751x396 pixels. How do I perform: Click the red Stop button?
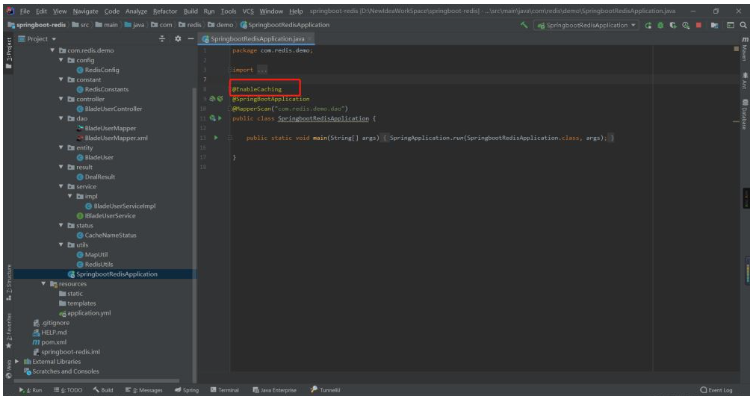[x=698, y=25]
